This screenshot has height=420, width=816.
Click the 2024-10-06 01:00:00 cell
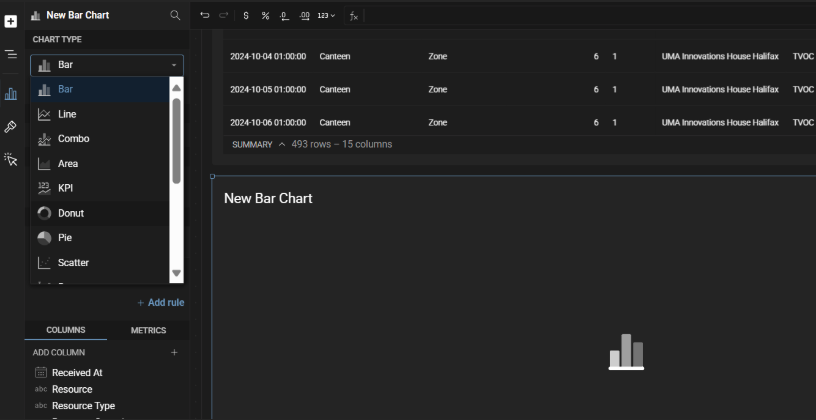click(268, 122)
